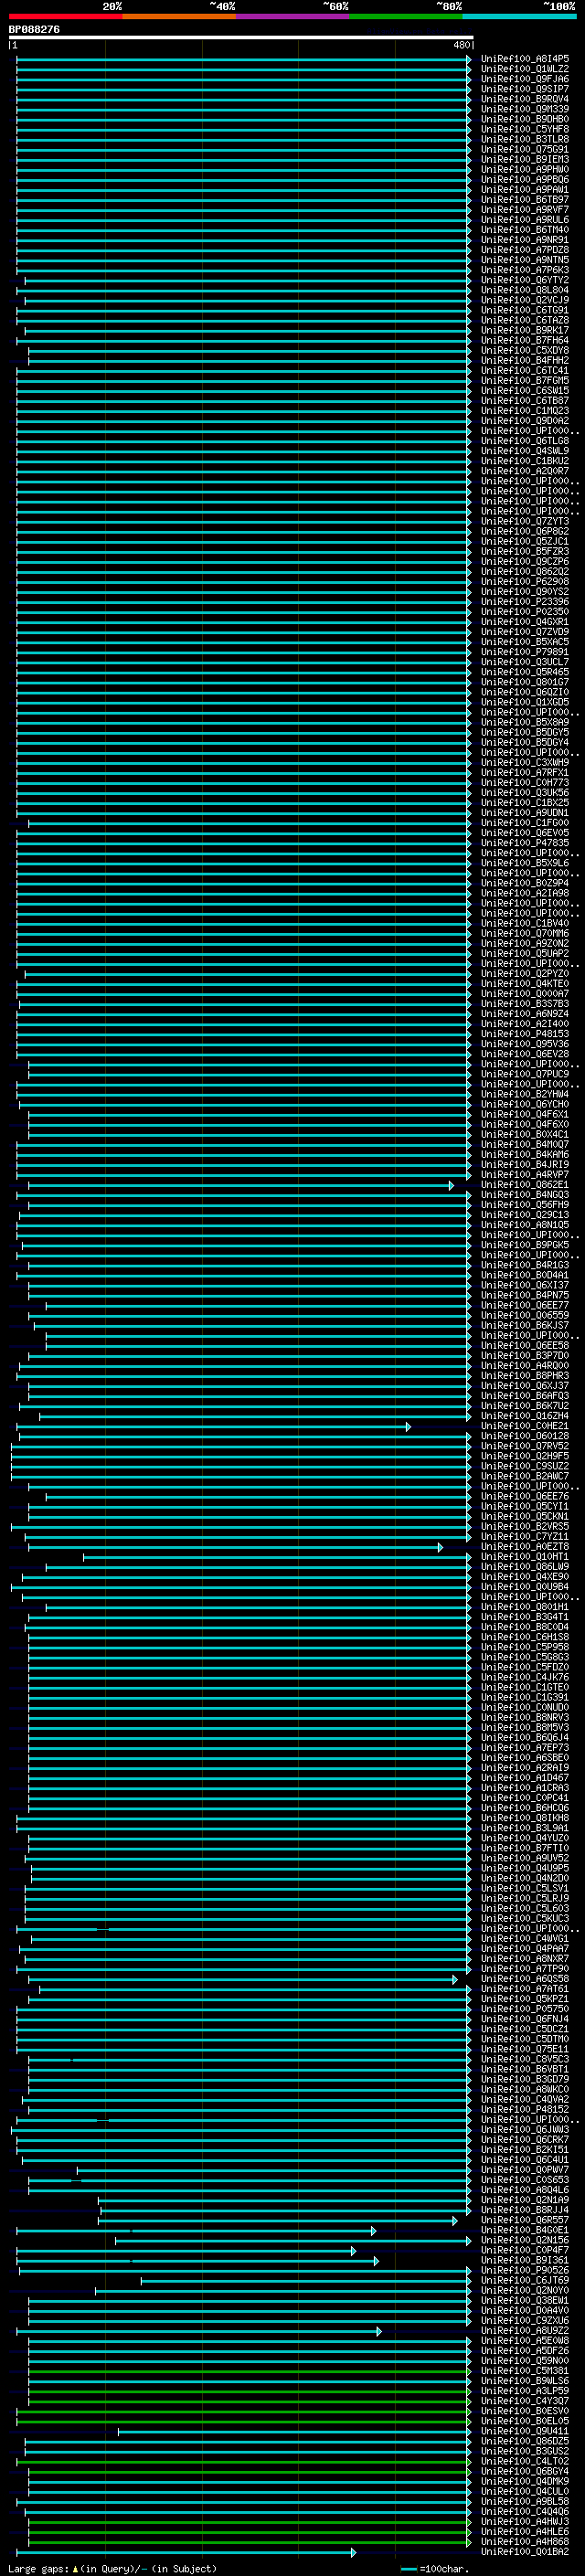Select hit label UniRef100_P23396
The width and height of the screenshot is (585, 2576).
524,602
